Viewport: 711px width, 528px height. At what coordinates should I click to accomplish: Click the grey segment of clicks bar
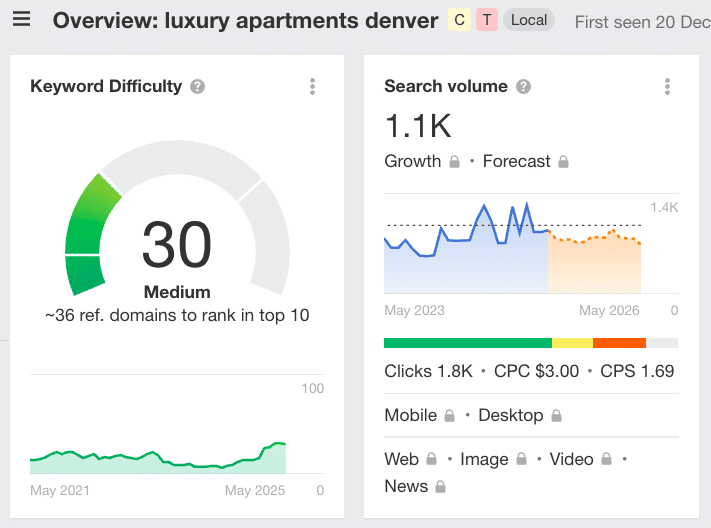tap(662, 343)
